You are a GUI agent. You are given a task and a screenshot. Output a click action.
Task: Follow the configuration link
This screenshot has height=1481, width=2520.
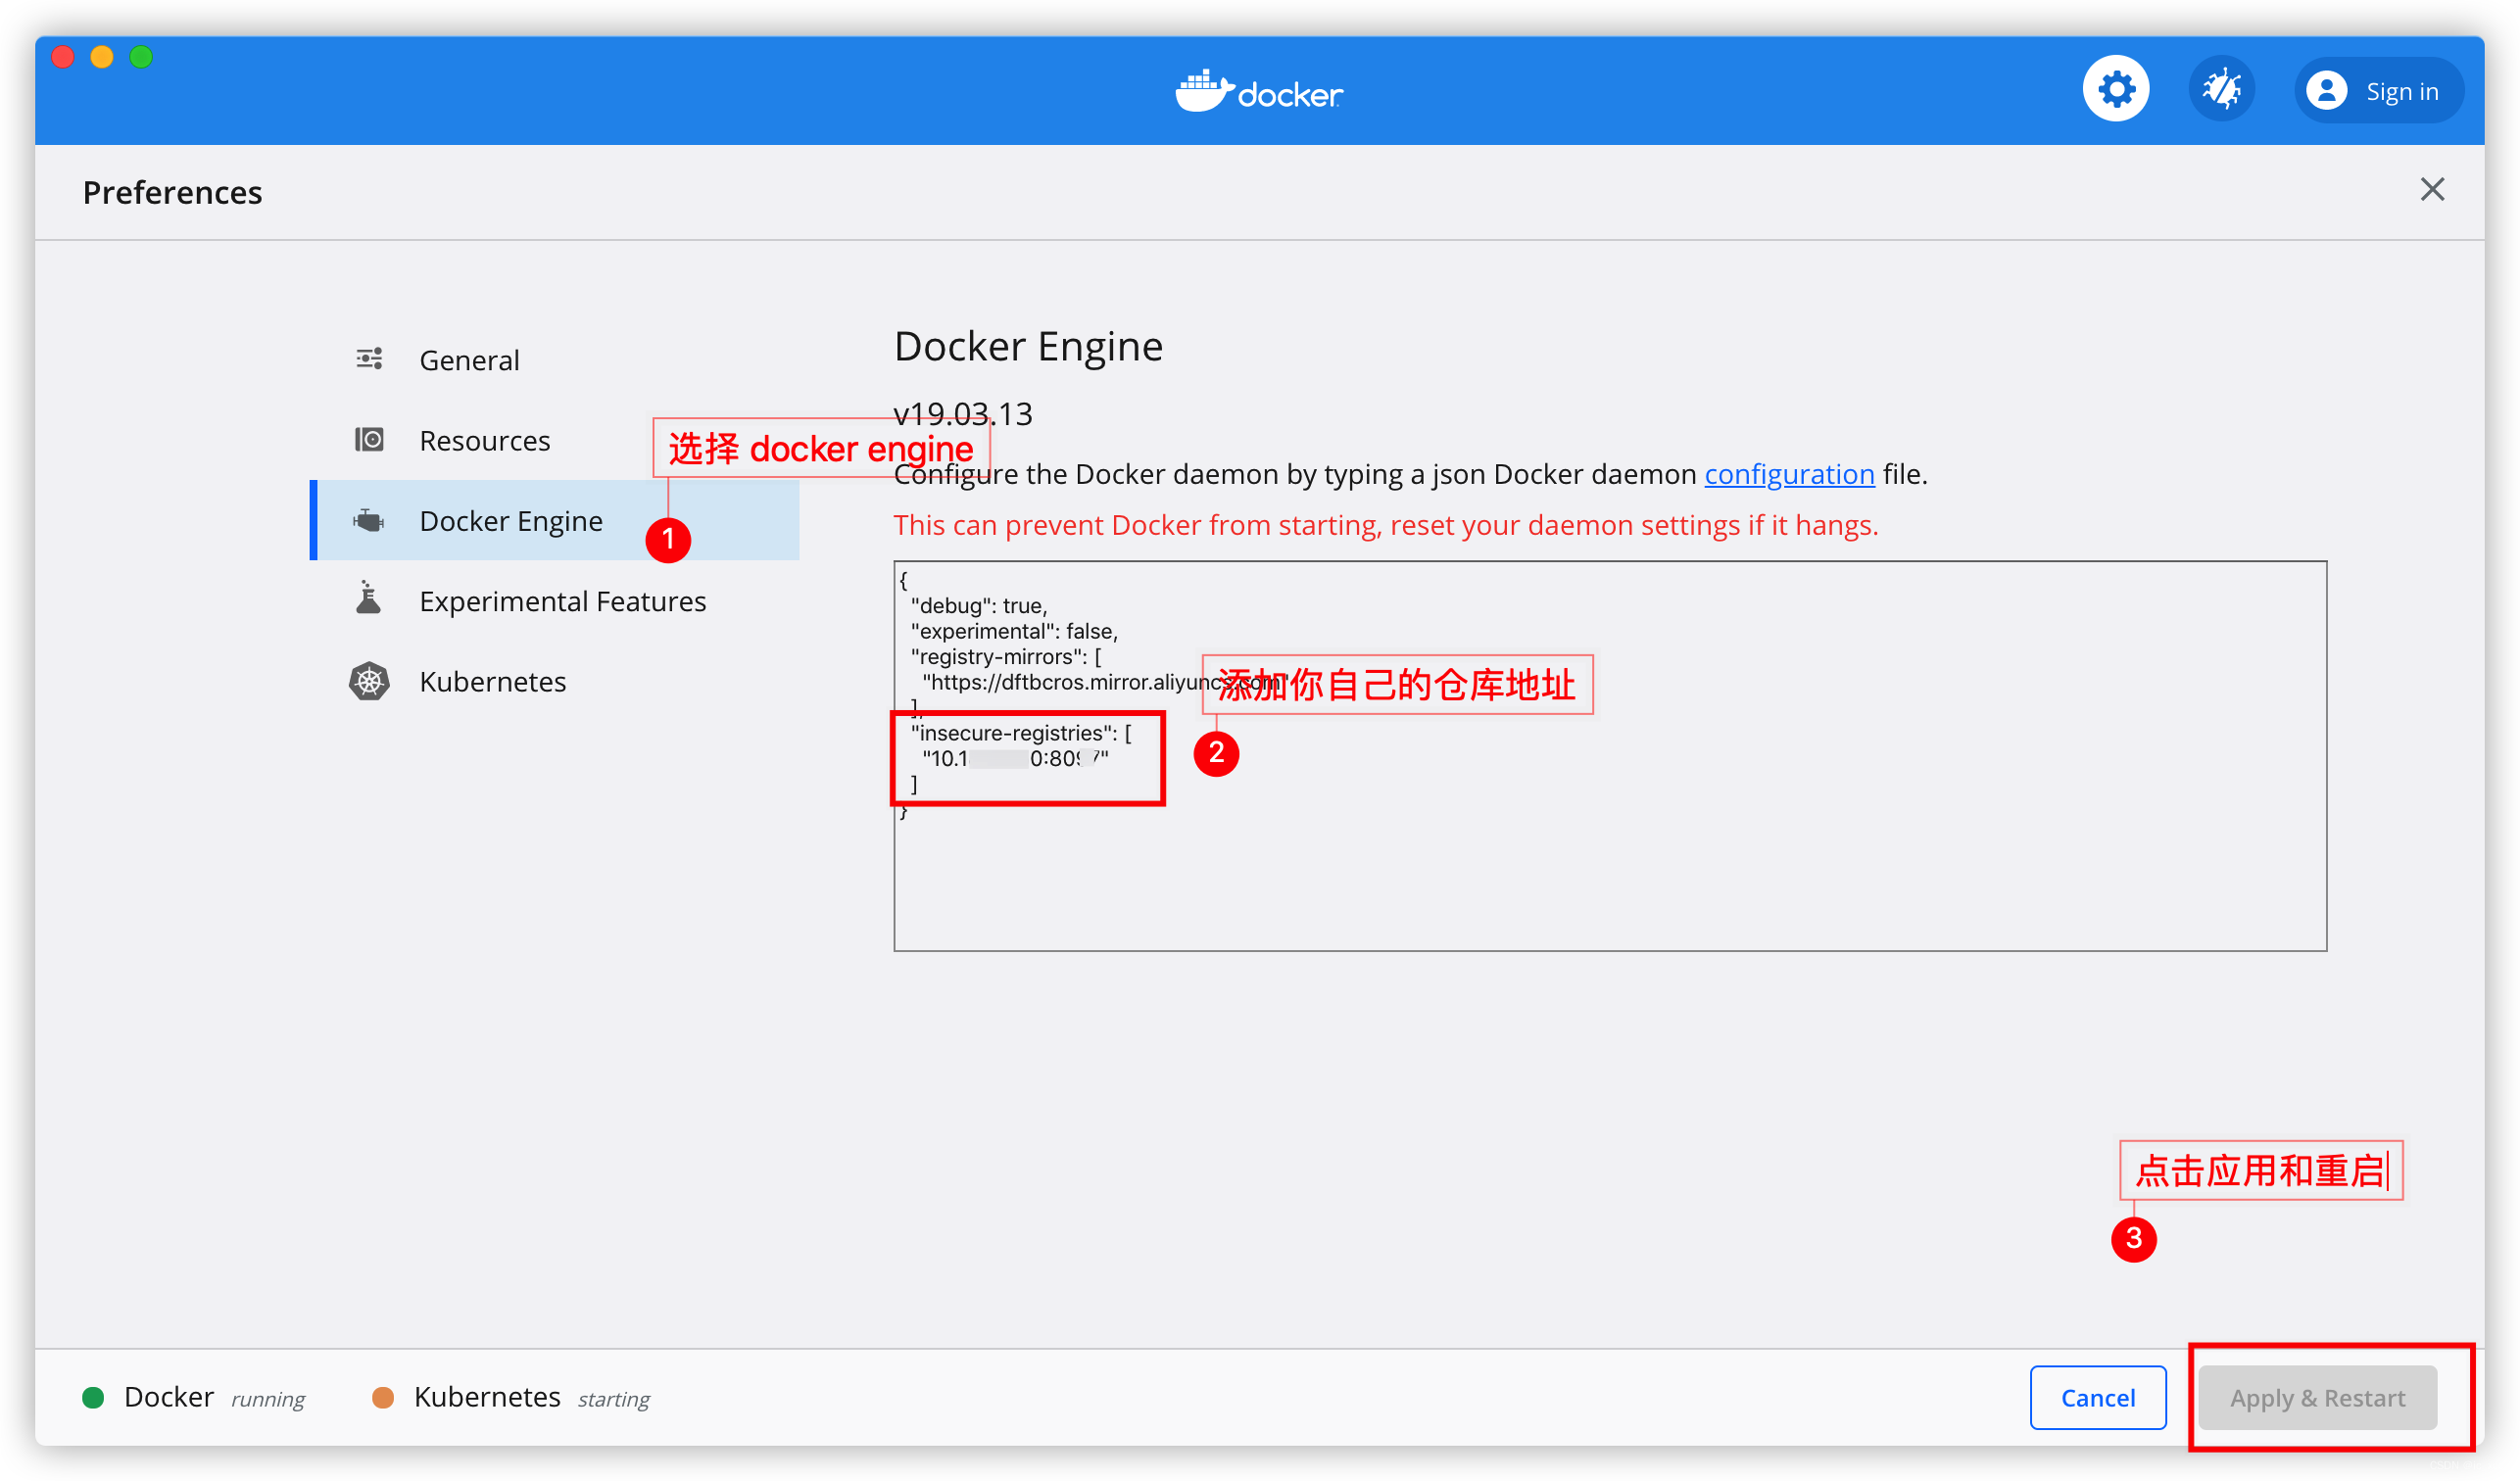pos(1789,474)
